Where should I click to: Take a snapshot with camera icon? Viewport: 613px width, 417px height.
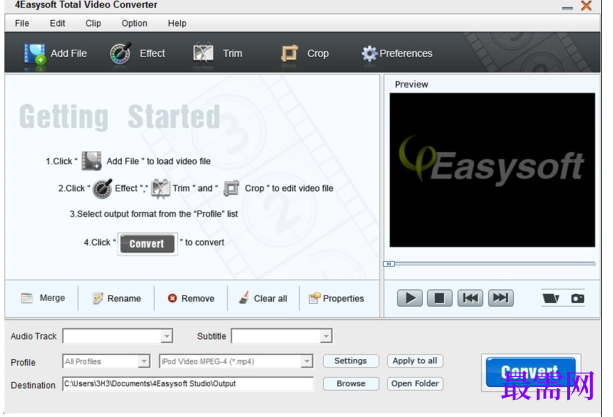(x=577, y=299)
